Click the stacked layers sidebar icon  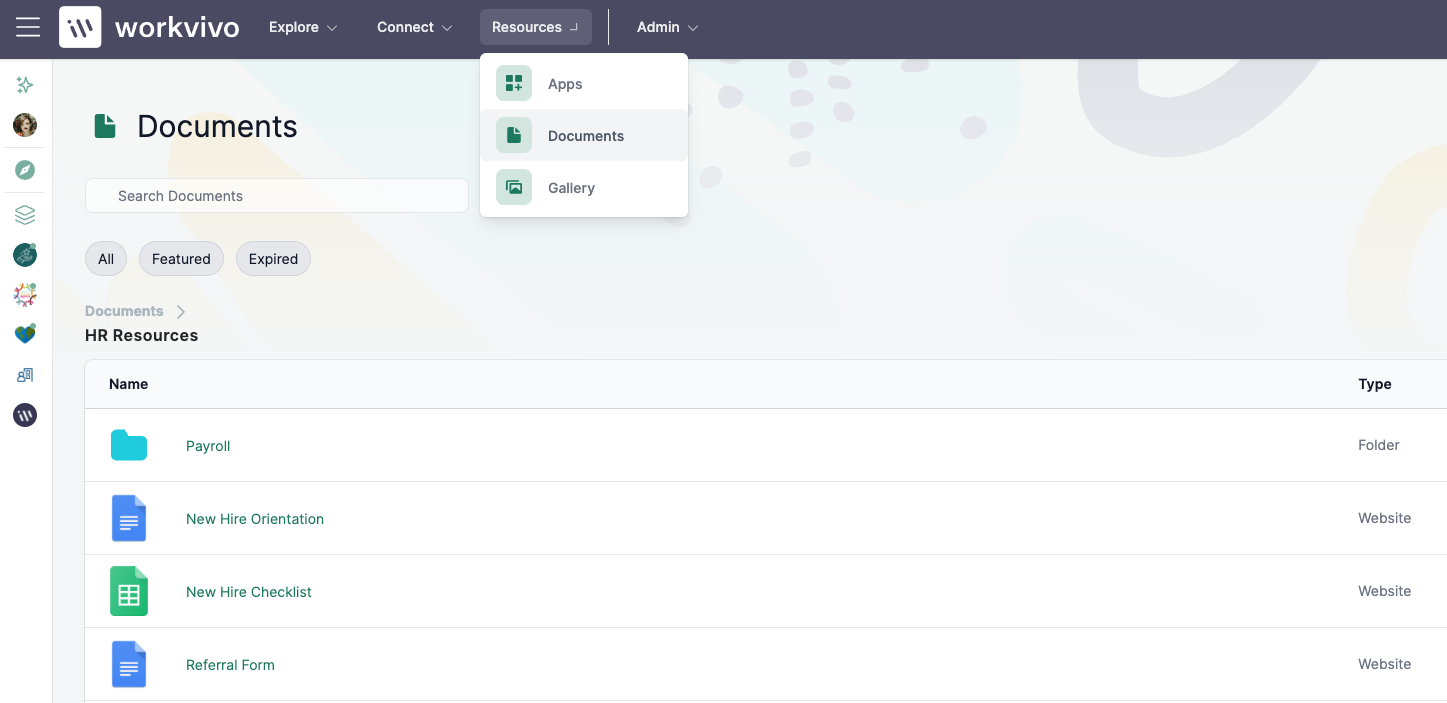click(25, 215)
